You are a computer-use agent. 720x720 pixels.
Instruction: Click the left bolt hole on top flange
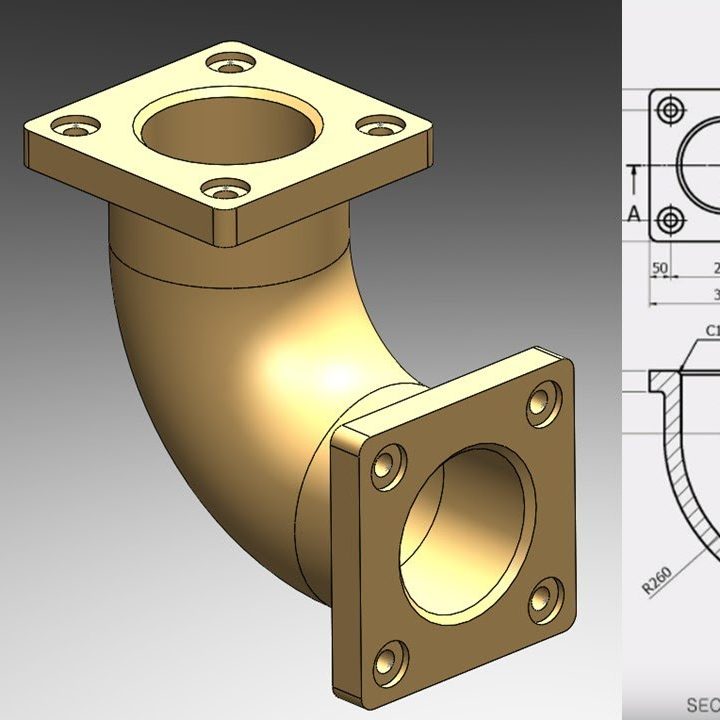pos(77,127)
